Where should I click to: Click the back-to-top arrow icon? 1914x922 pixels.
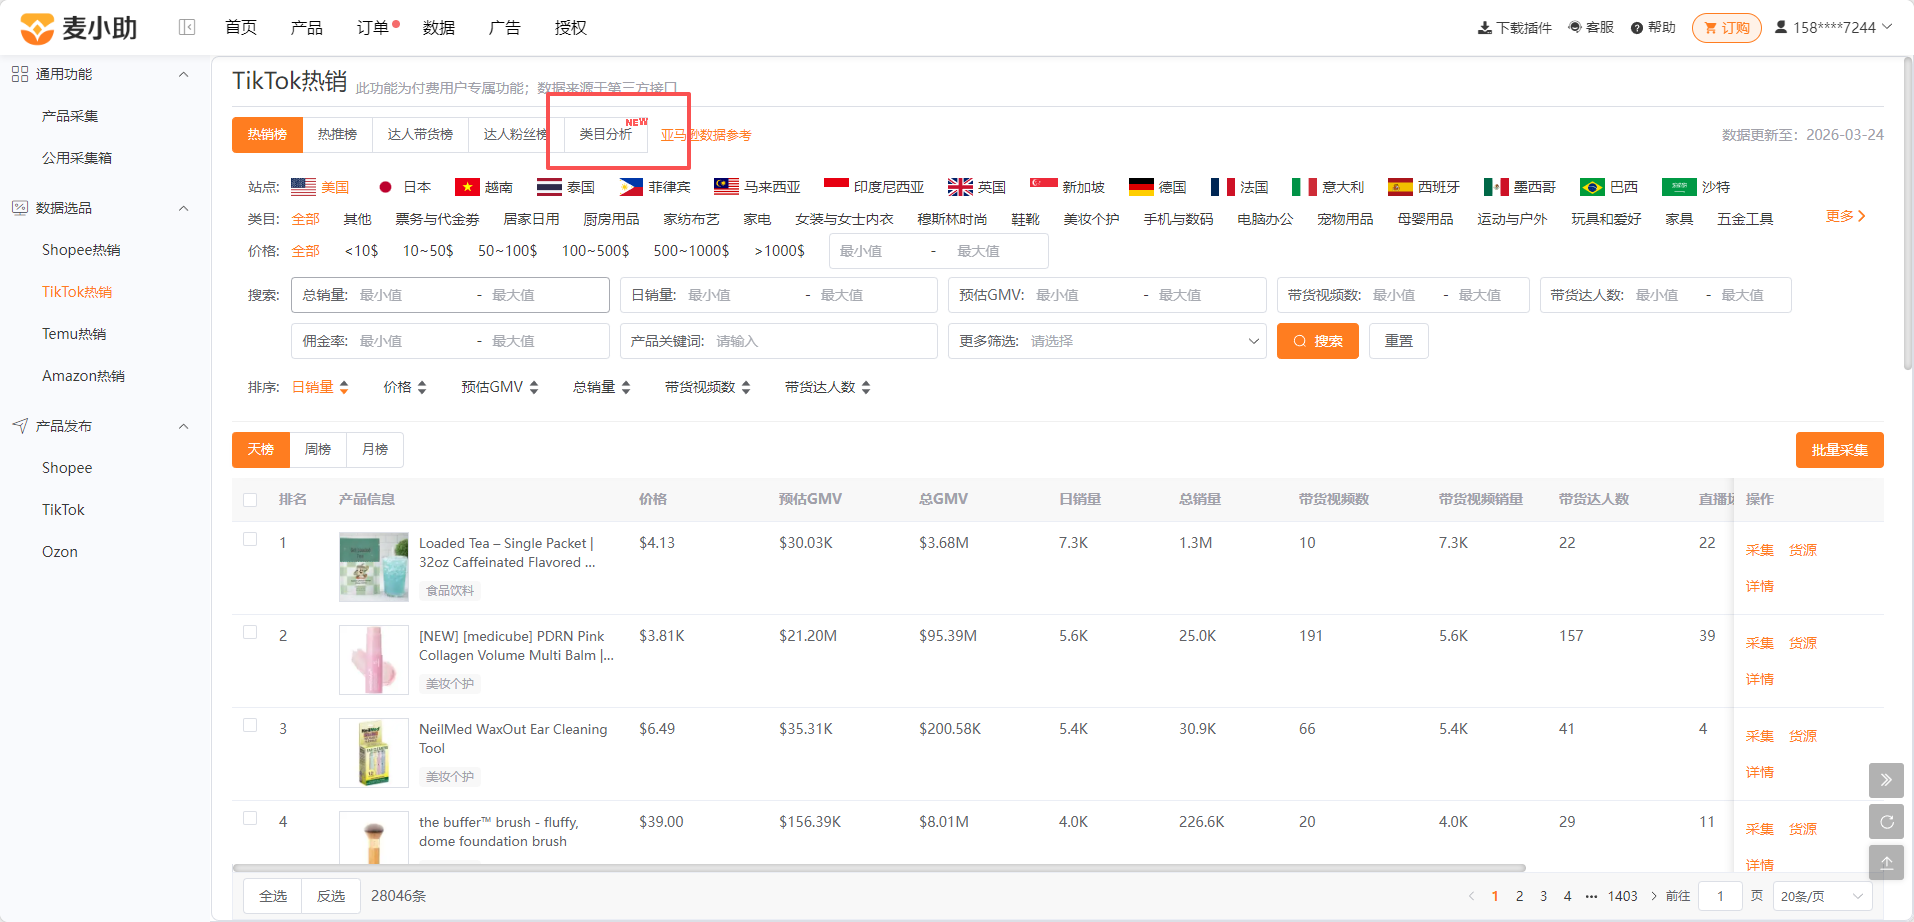[1886, 863]
